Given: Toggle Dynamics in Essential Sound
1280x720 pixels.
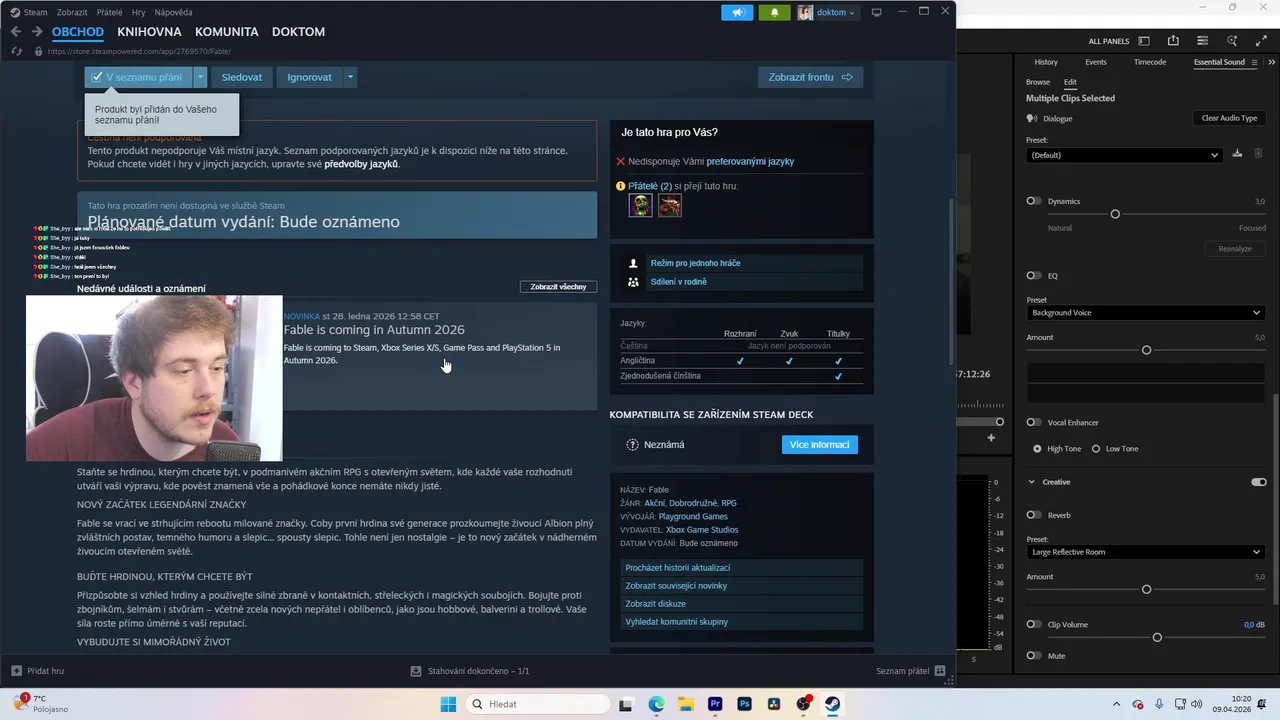Looking at the screenshot, I should coord(1034,201).
